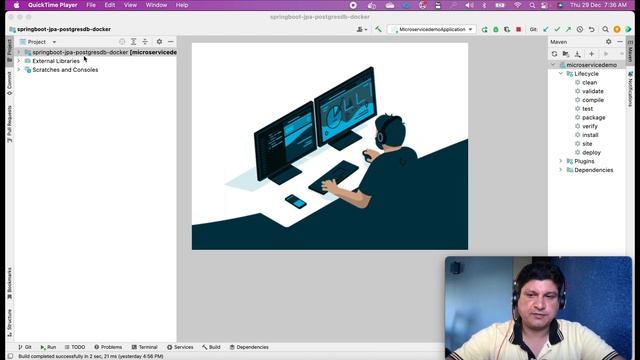Open the Window menu in menu bar
The height and width of the screenshot is (360, 640).
[x=156, y=5]
